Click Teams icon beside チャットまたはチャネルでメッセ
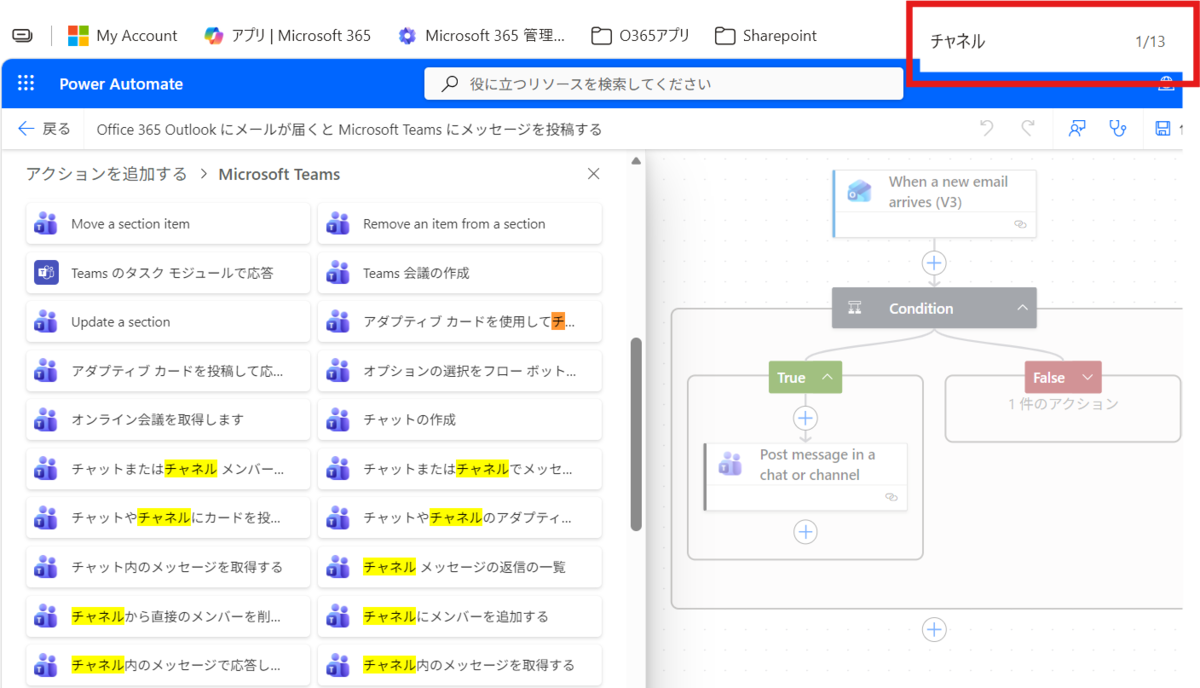Viewport: 1200px width, 688px height. [338, 469]
